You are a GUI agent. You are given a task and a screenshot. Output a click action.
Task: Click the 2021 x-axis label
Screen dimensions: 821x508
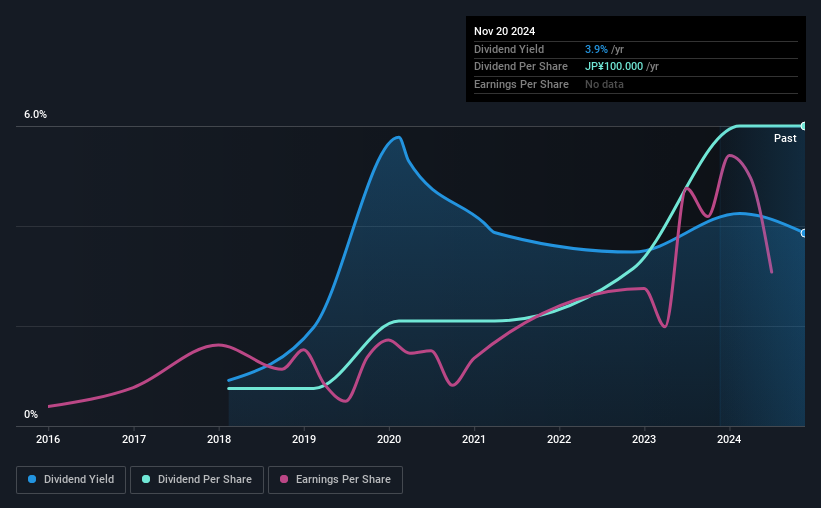pyautogui.click(x=474, y=439)
